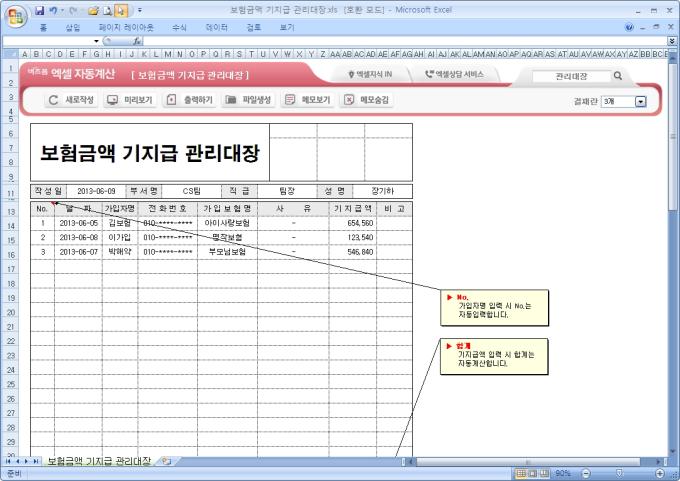This screenshot has height=481, width=680.
Task: Click row header 20
Action: click(x=10, y=312)
